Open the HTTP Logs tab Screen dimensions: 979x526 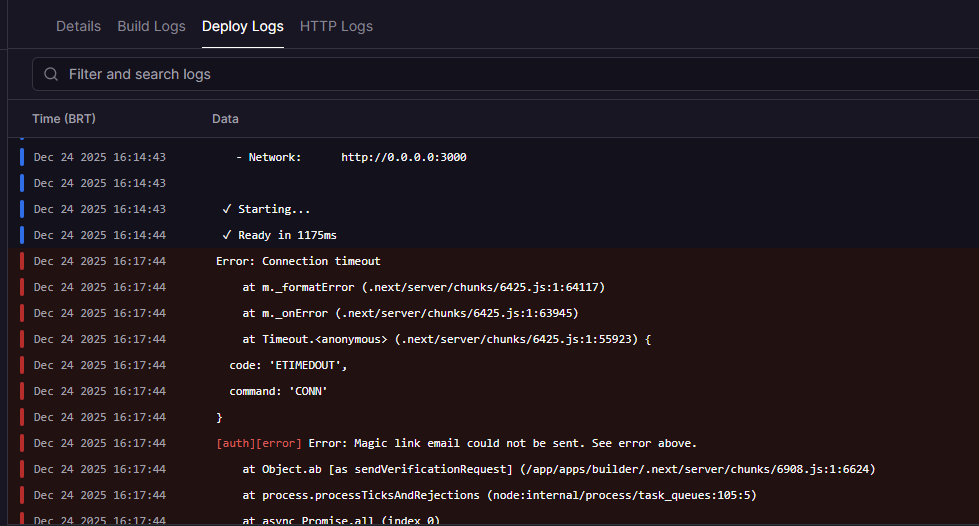[336, 26]
